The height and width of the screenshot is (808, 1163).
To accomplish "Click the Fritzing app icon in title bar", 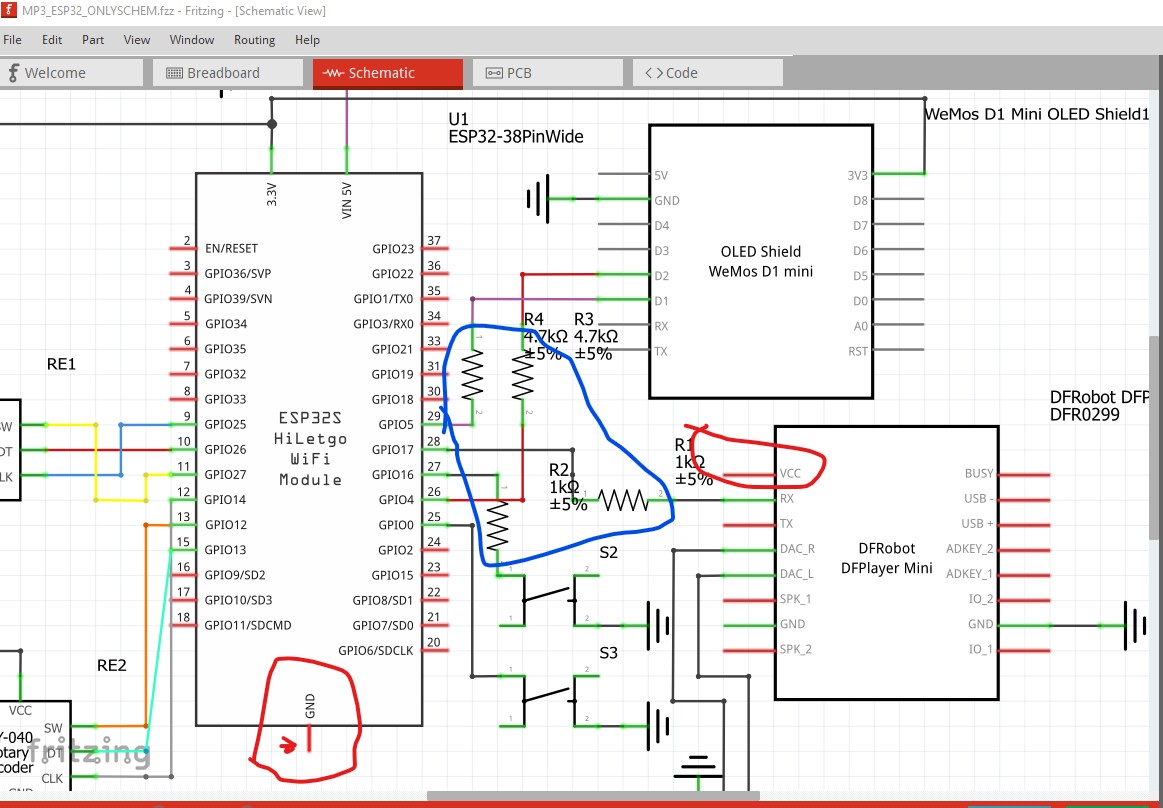I will pos(8,10).
